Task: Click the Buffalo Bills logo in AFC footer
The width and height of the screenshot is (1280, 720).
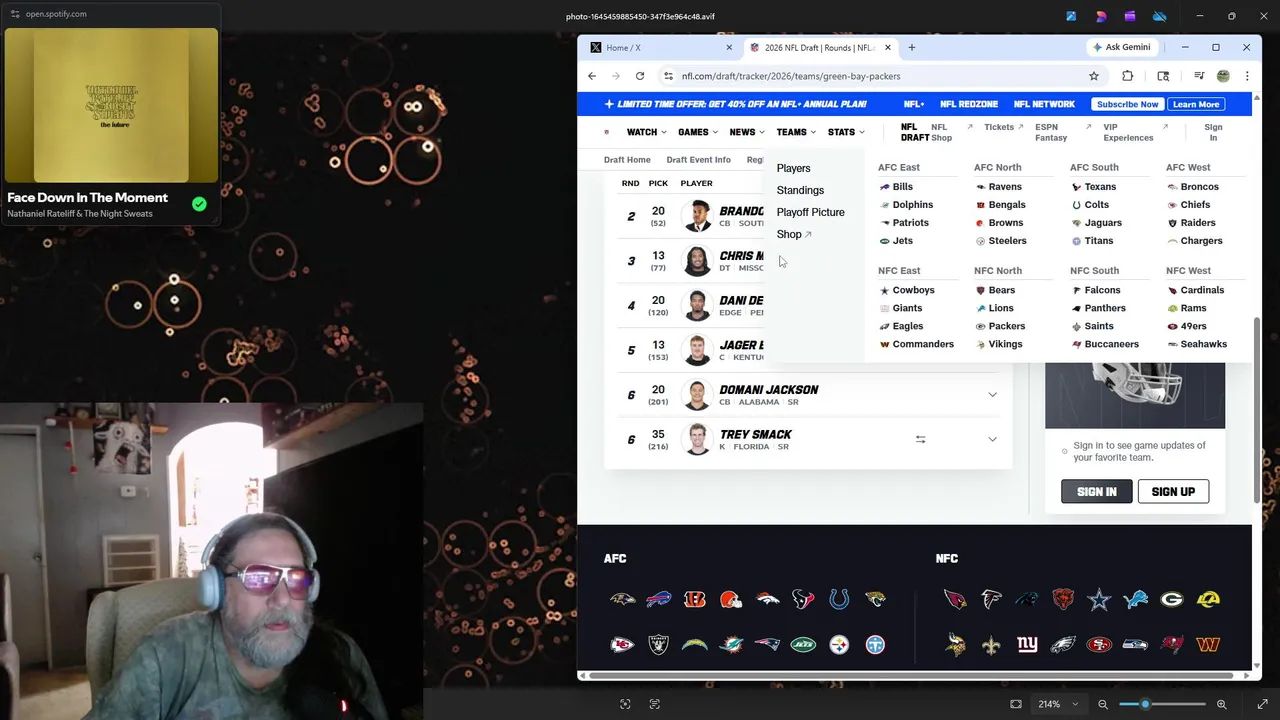Action: (658, 599)
